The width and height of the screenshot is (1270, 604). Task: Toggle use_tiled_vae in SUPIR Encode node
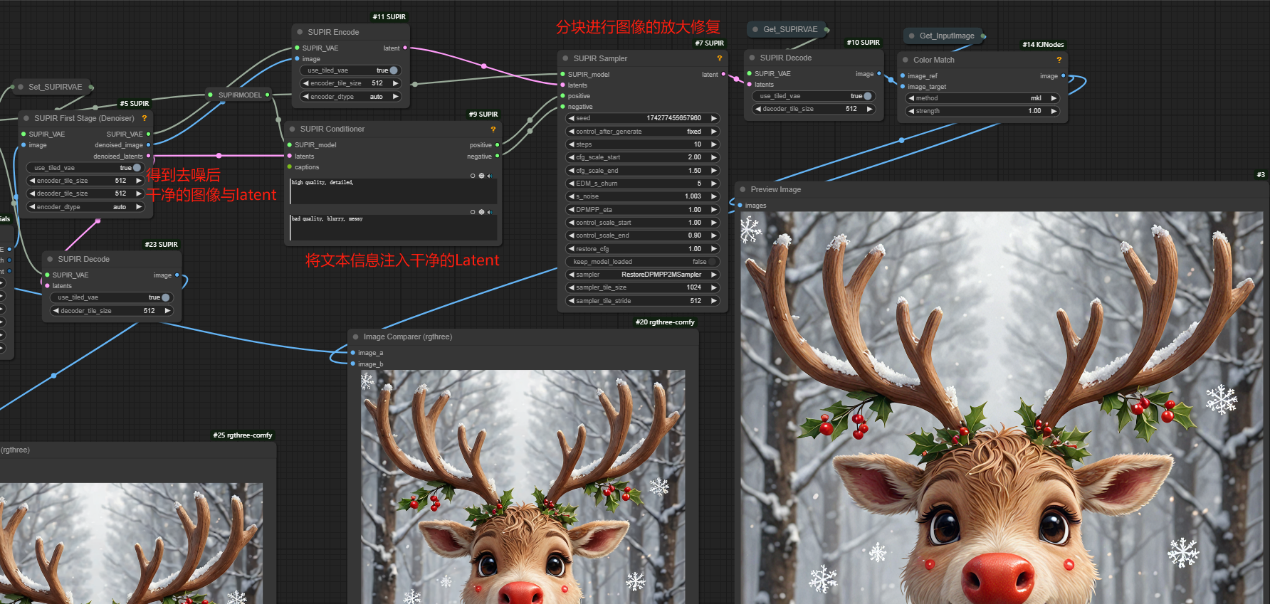(393, 70)
